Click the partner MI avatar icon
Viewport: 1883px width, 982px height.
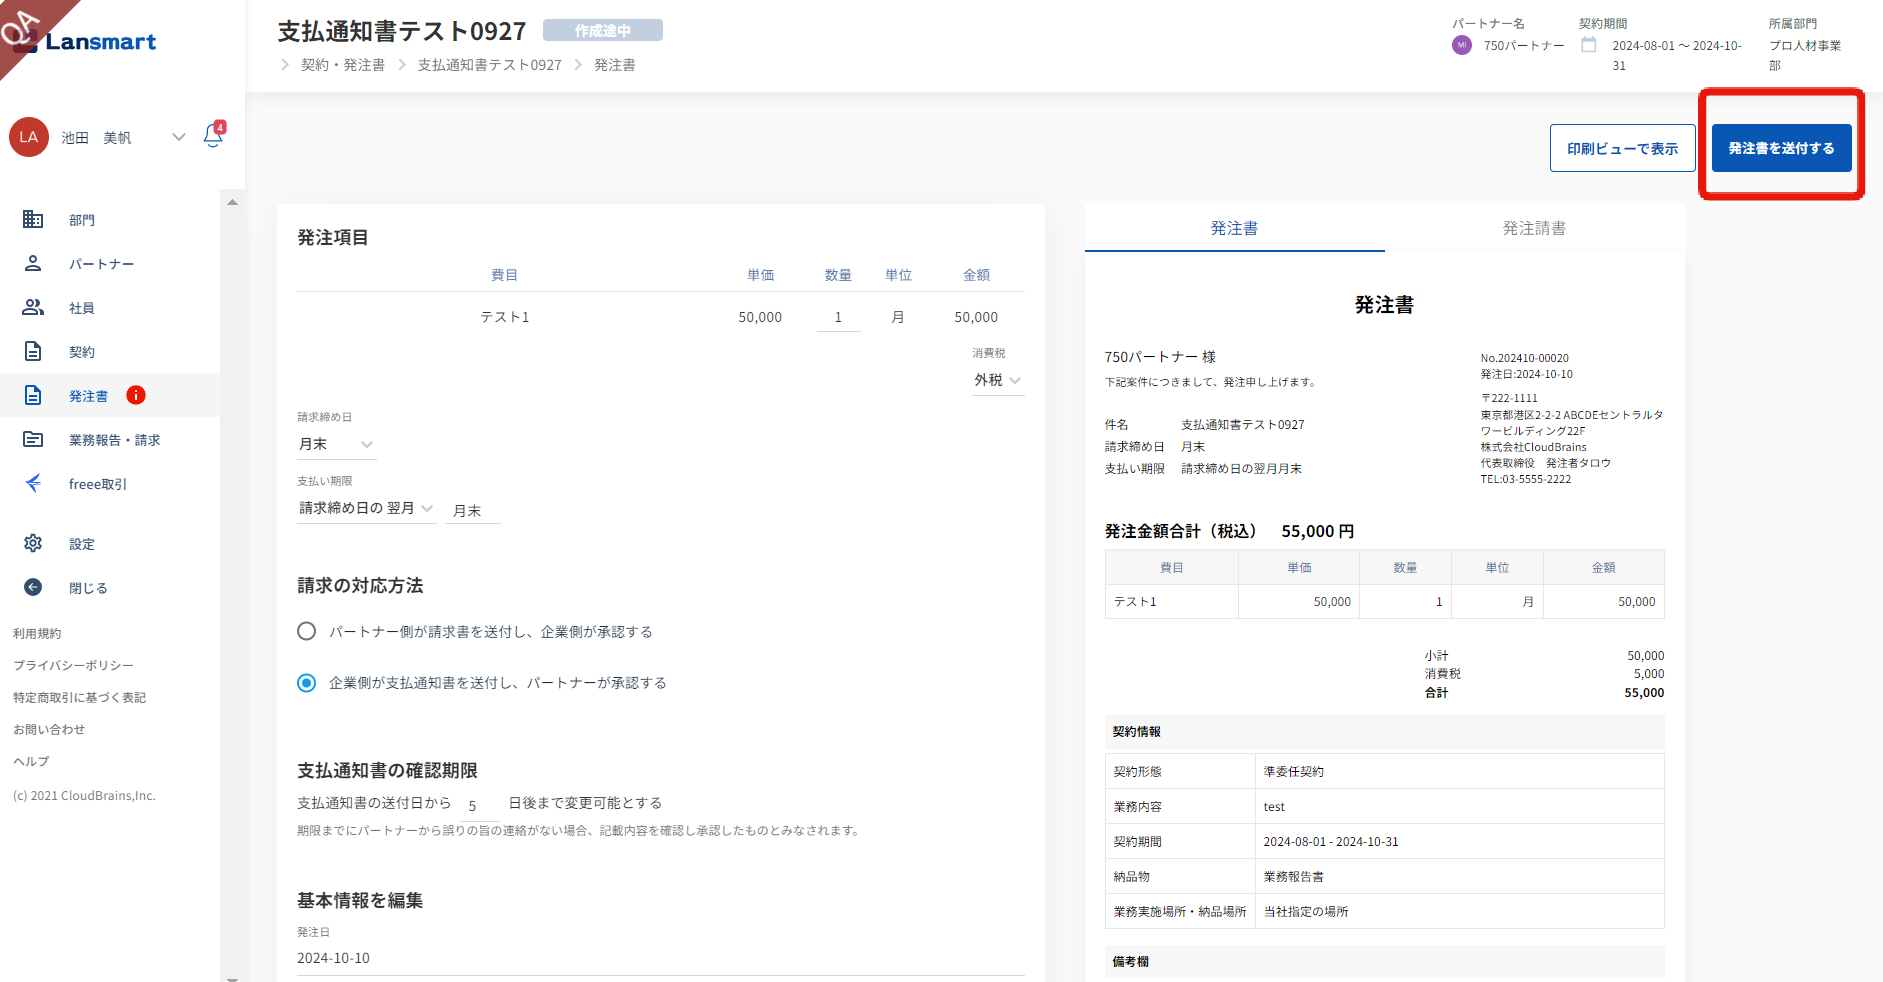(x=1461, y=45)
